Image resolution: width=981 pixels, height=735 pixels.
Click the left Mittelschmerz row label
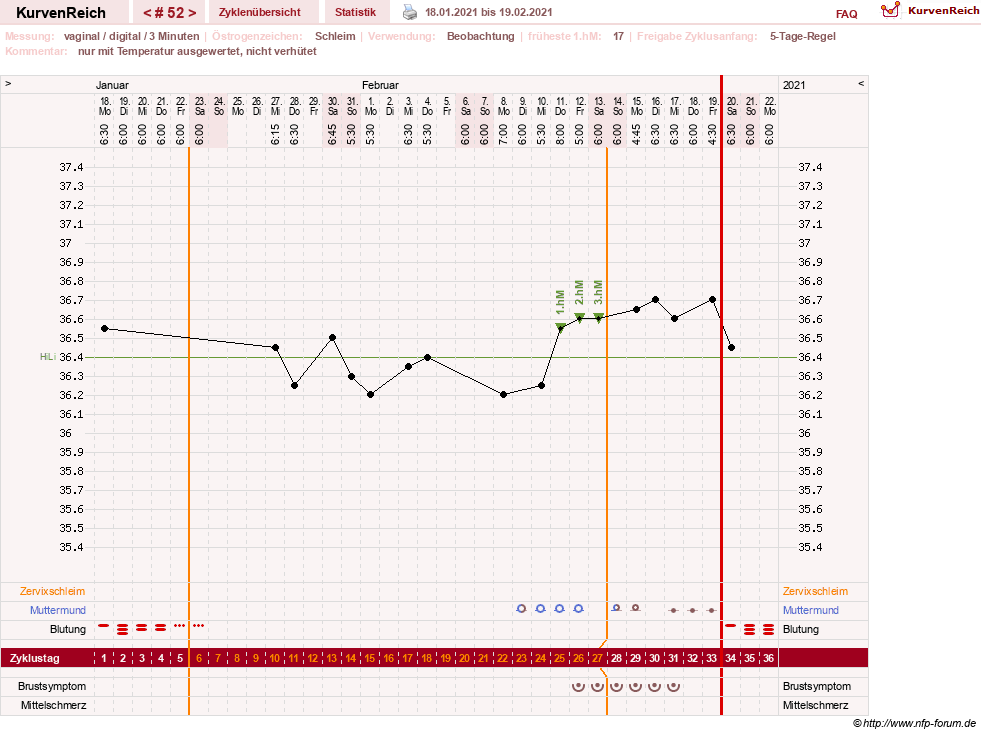click(53, 705)
